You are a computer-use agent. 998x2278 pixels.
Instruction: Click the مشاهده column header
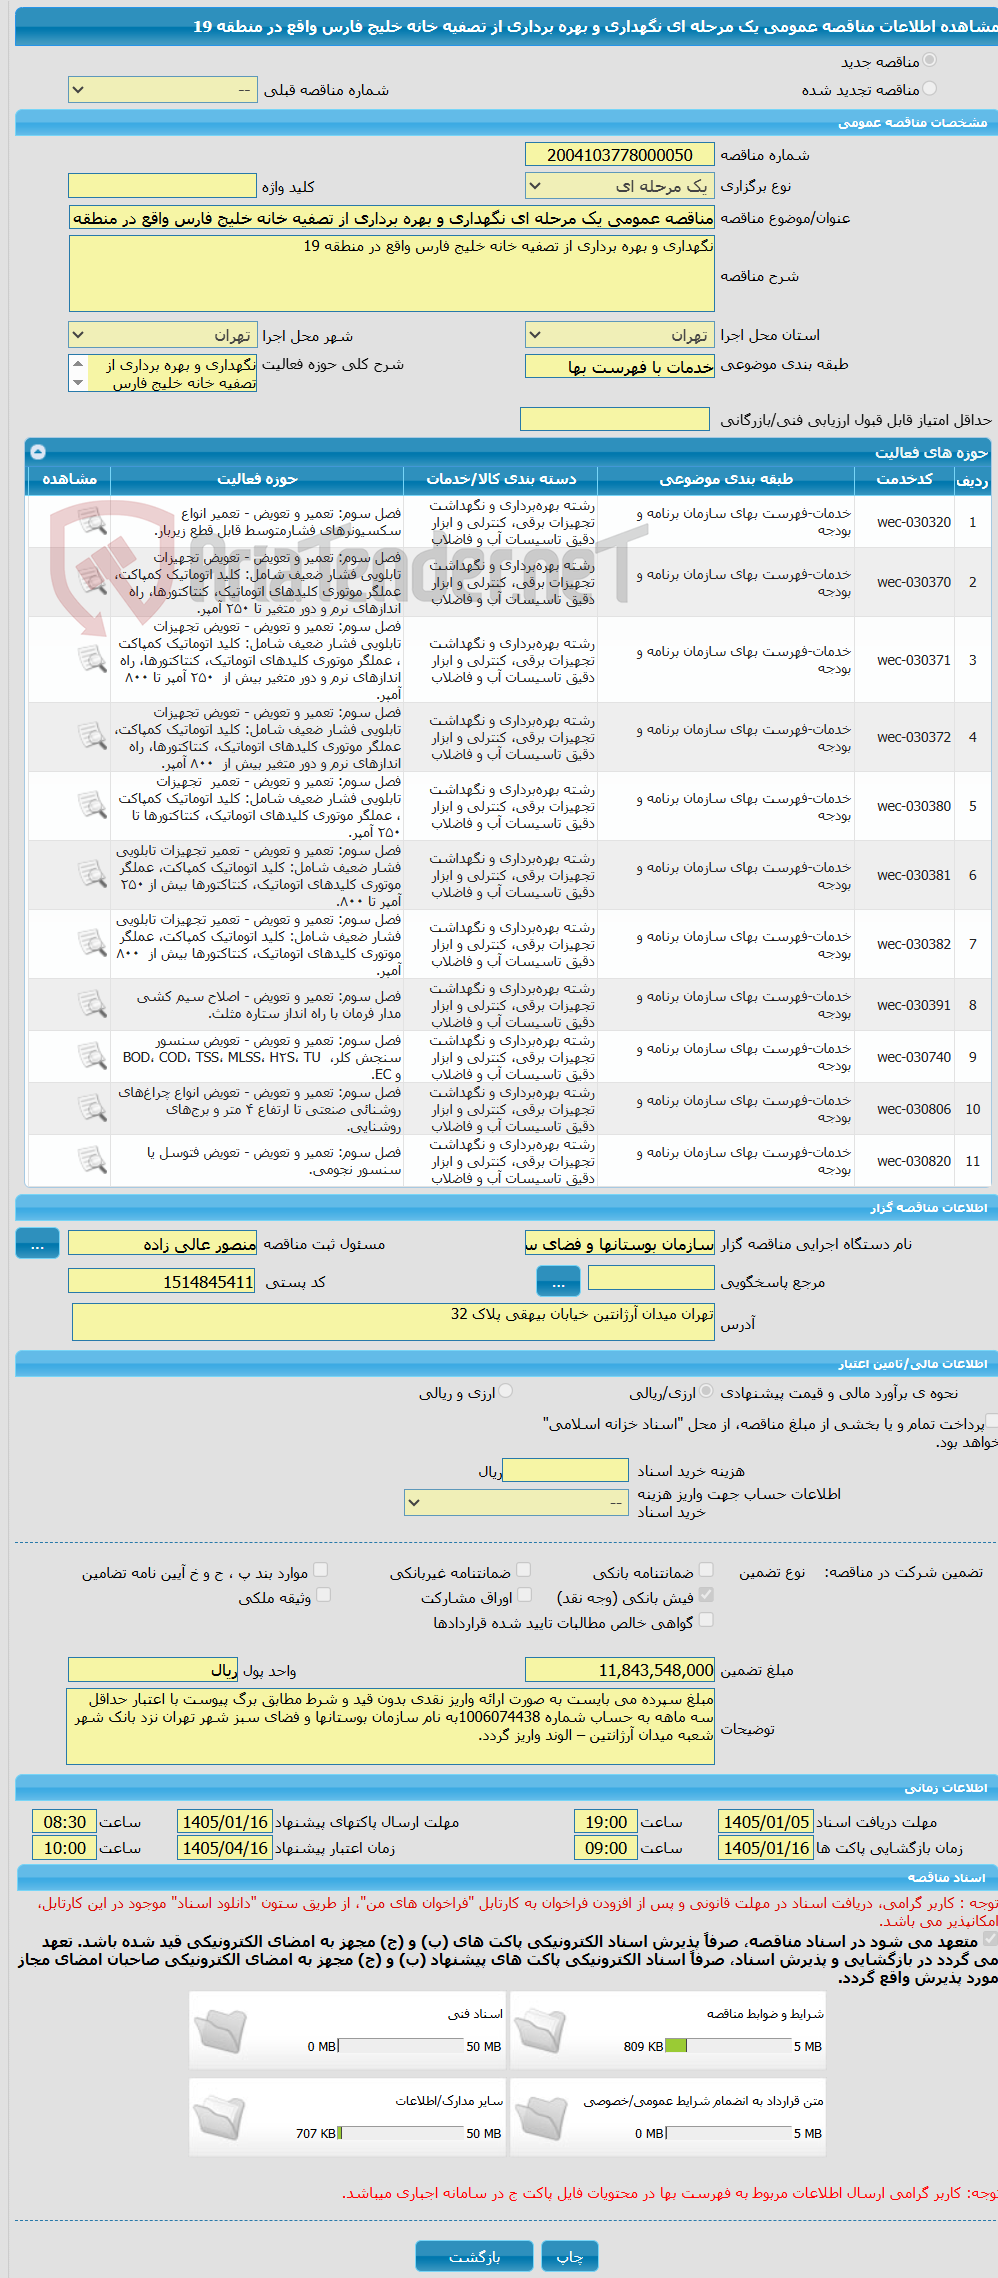(69, 479)
